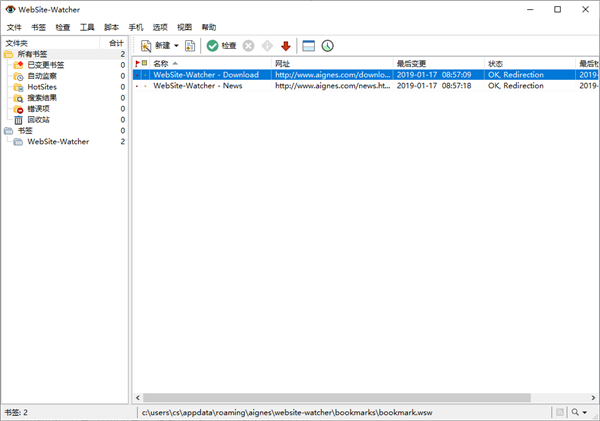
Task: Click the clock schedule toolbar icon
Action: (327, 46)
